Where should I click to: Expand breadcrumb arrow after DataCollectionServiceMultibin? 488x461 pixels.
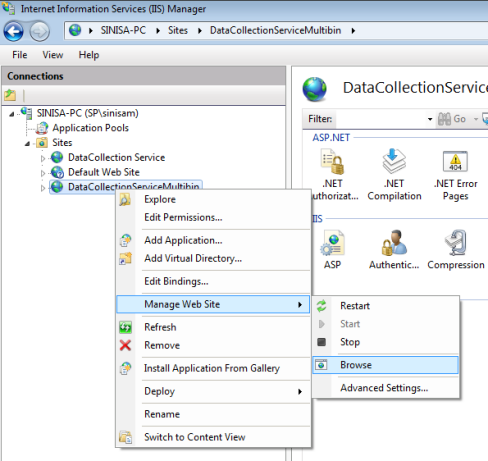(x=353, y=31)
